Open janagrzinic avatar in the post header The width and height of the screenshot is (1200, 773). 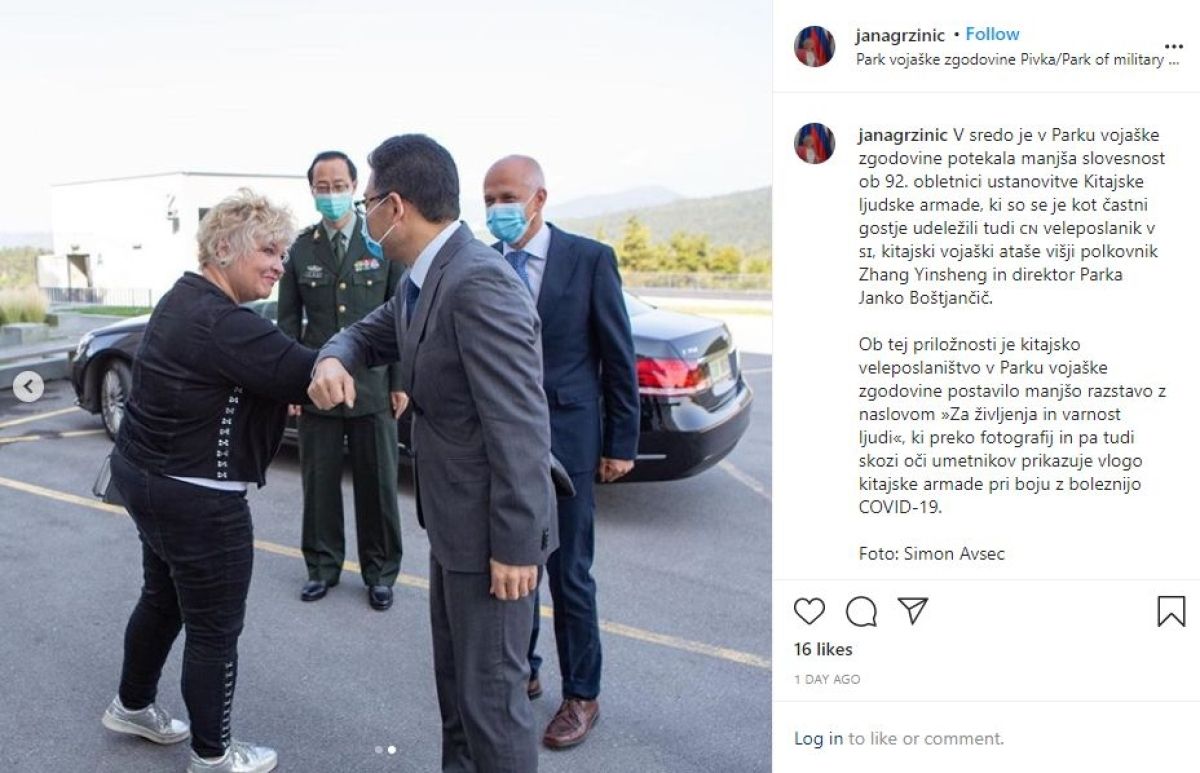point(814,46)
